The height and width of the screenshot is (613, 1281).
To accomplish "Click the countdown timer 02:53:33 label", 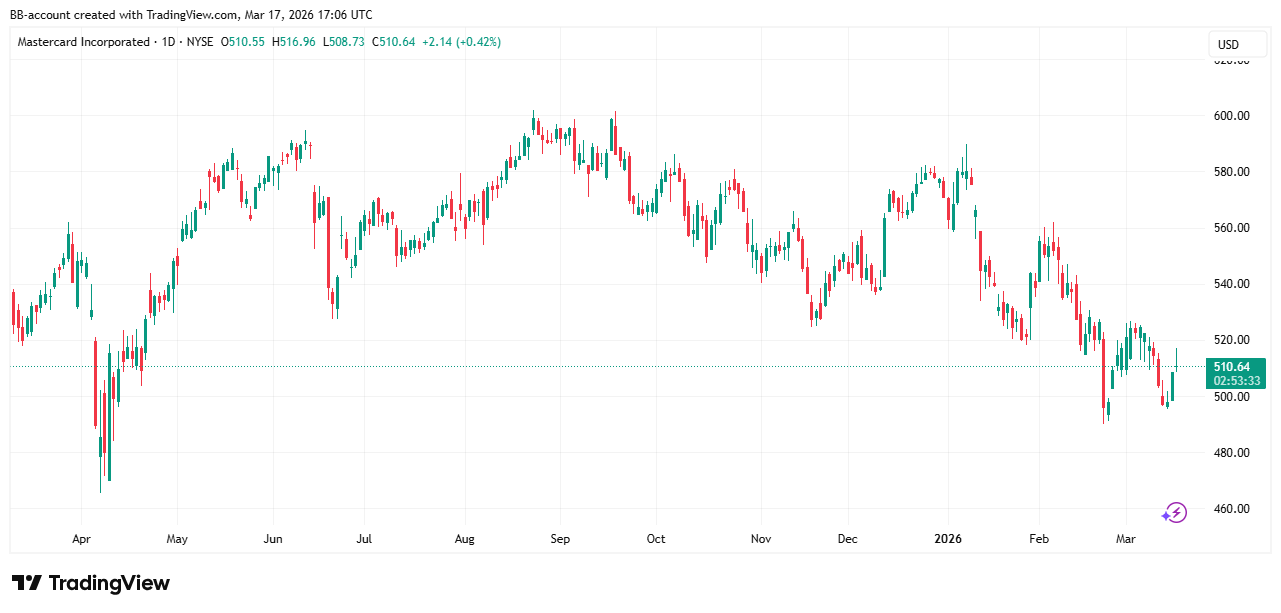I will (x=1237, y=381).
